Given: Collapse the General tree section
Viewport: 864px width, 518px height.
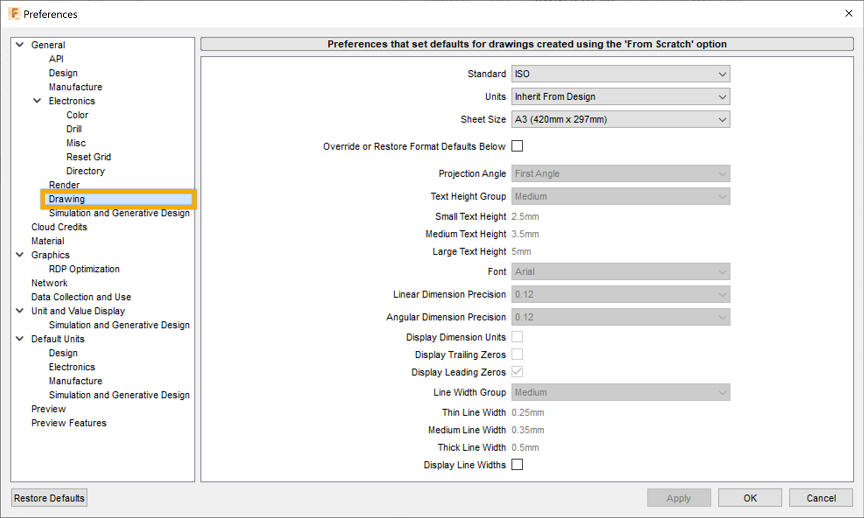Looking at the screenshot, I should 20,45.
